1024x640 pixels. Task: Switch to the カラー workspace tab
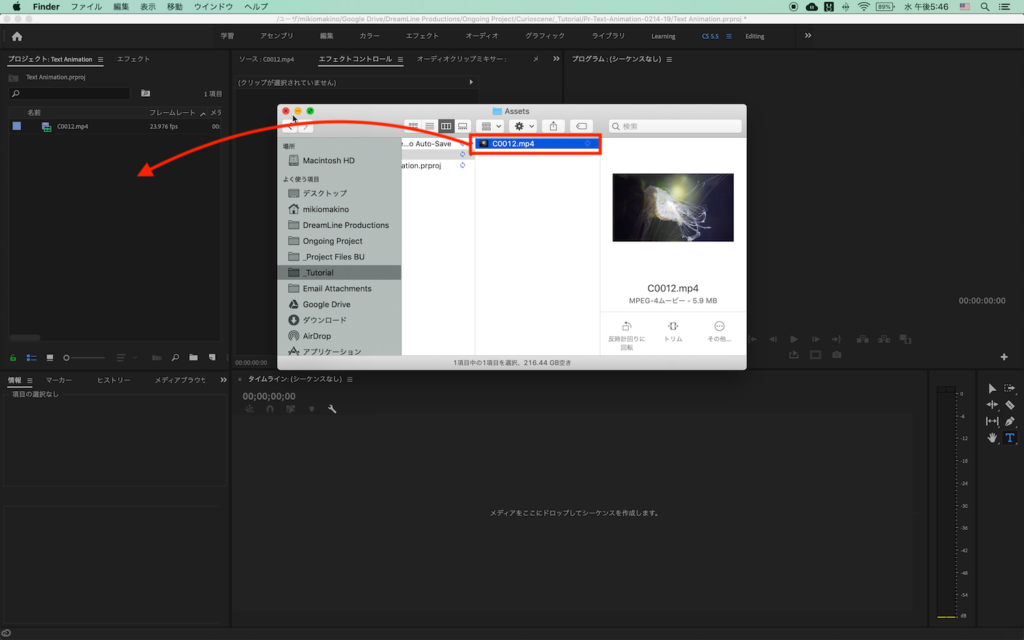point(368,35)
